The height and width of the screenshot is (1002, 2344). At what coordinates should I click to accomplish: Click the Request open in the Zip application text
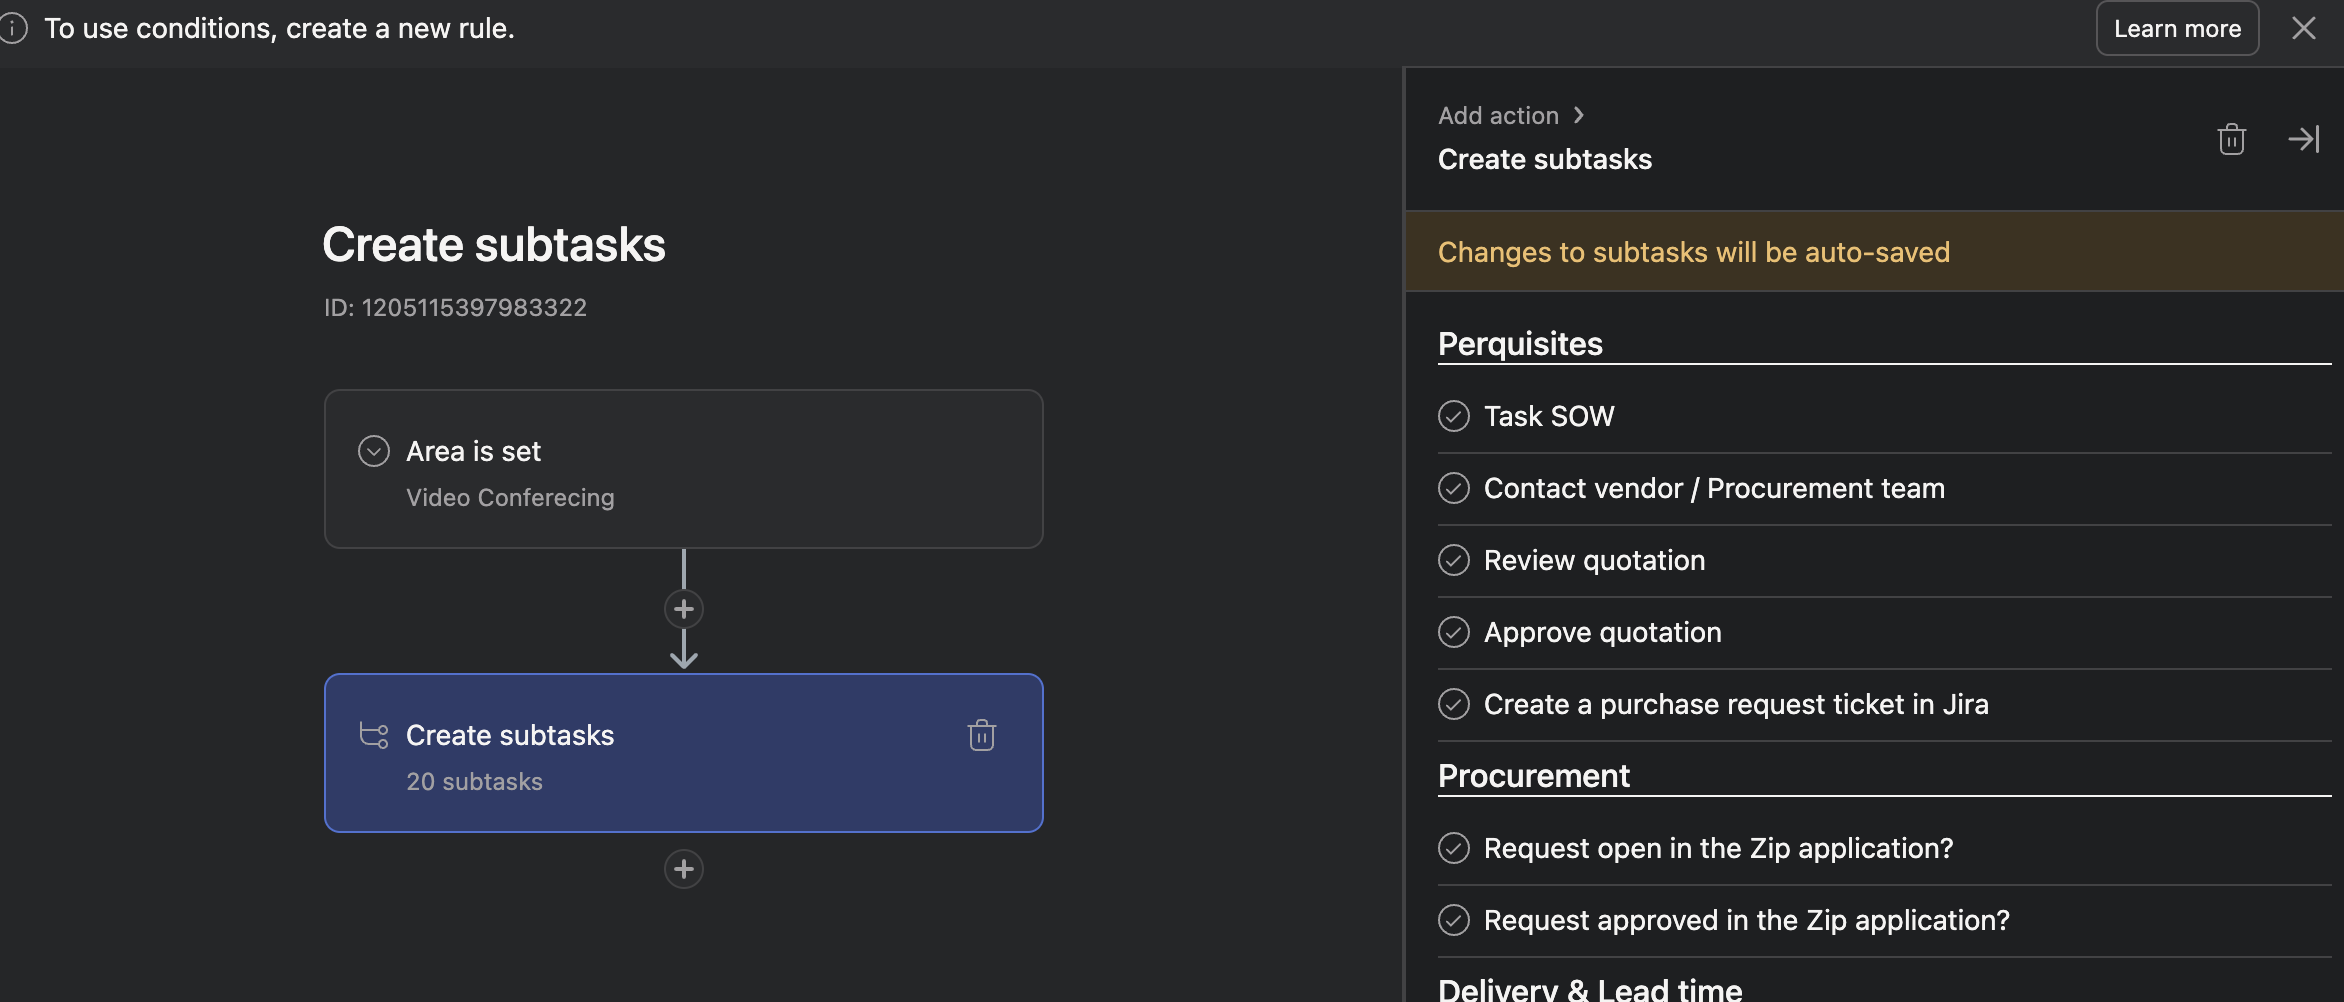click(1718, 848)
